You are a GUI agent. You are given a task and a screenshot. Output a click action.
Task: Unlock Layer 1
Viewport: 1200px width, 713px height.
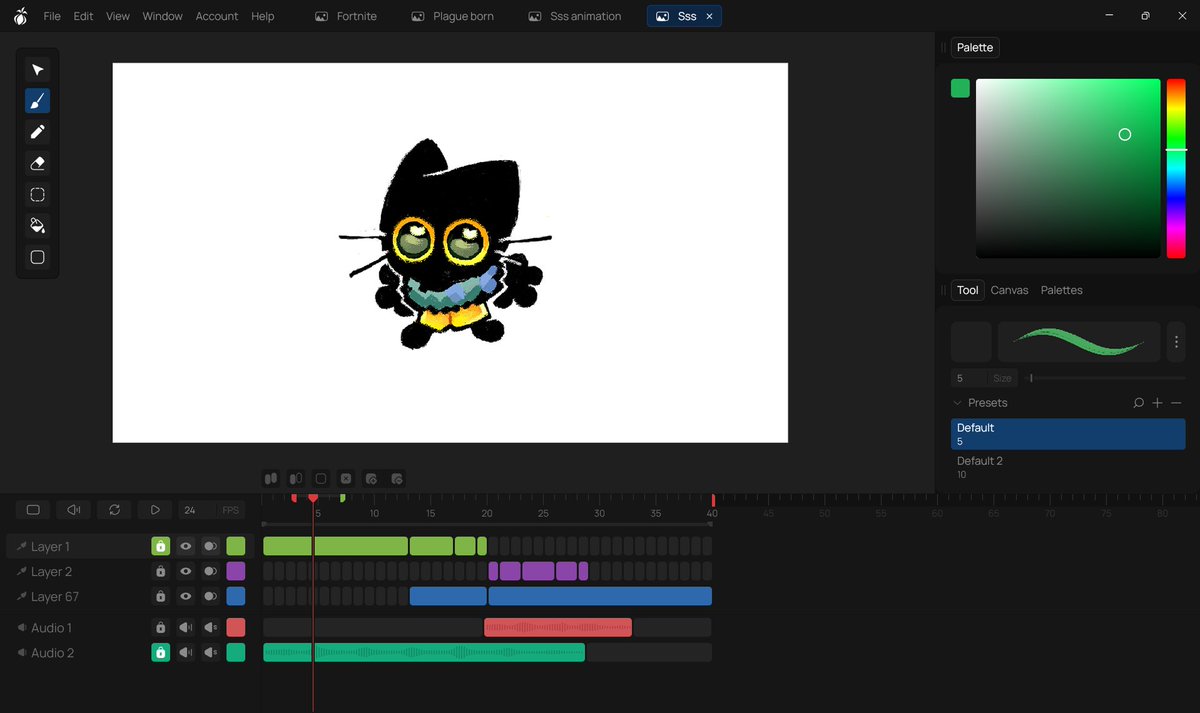coord(160,547)
